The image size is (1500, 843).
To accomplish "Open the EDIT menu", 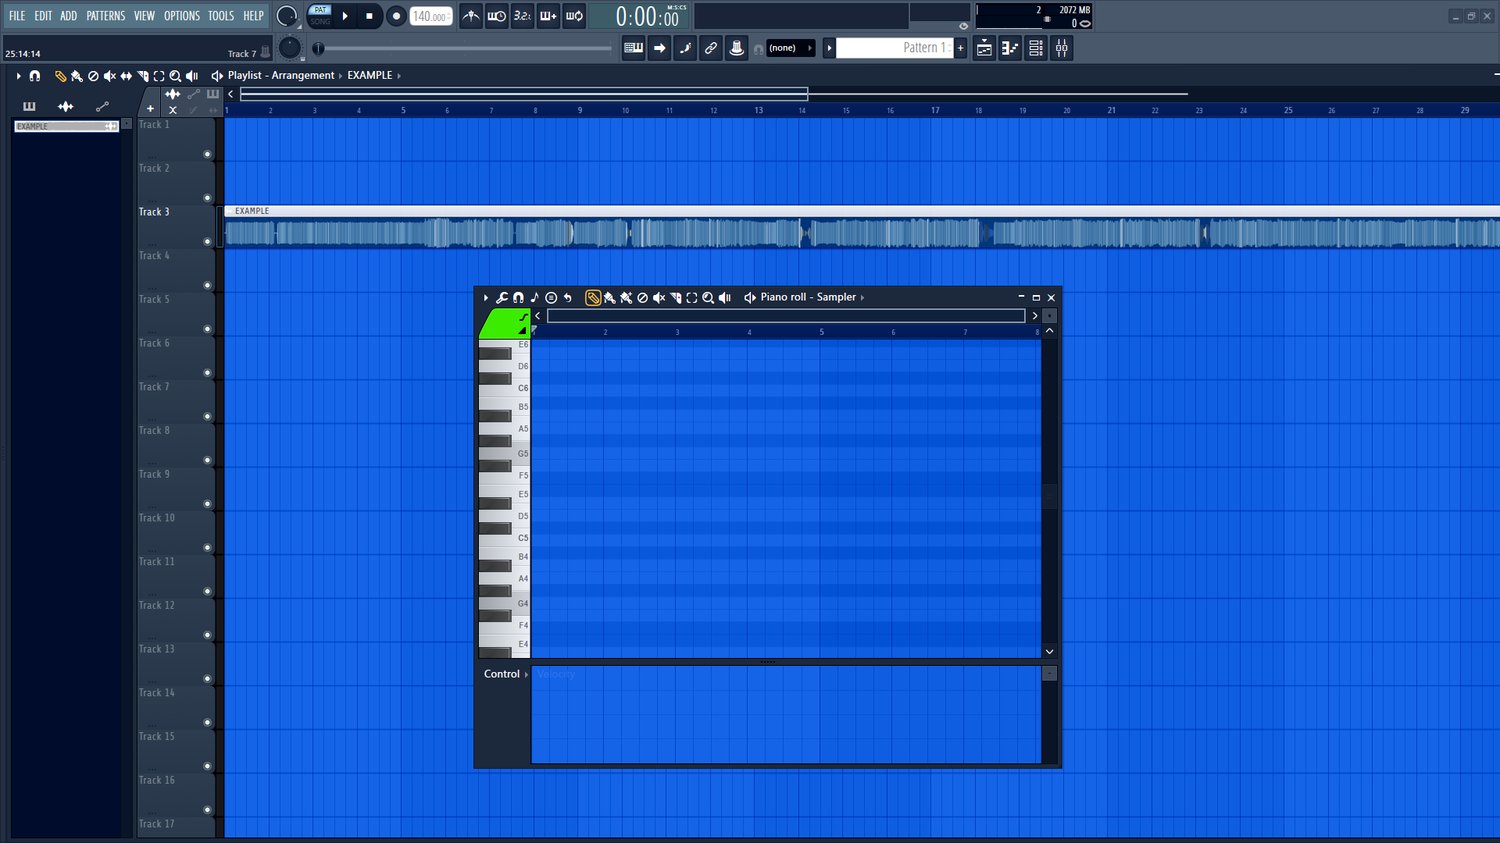I will click(43, 16).
